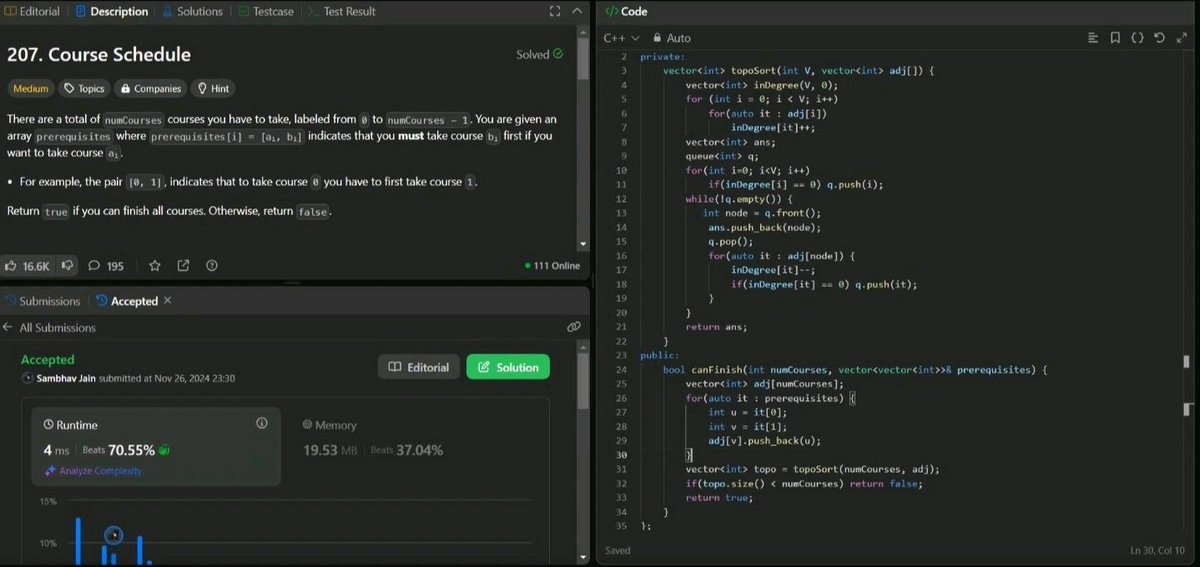Click the Code panel header tab
The image size is (1200, 567).
tap(626, 12)
